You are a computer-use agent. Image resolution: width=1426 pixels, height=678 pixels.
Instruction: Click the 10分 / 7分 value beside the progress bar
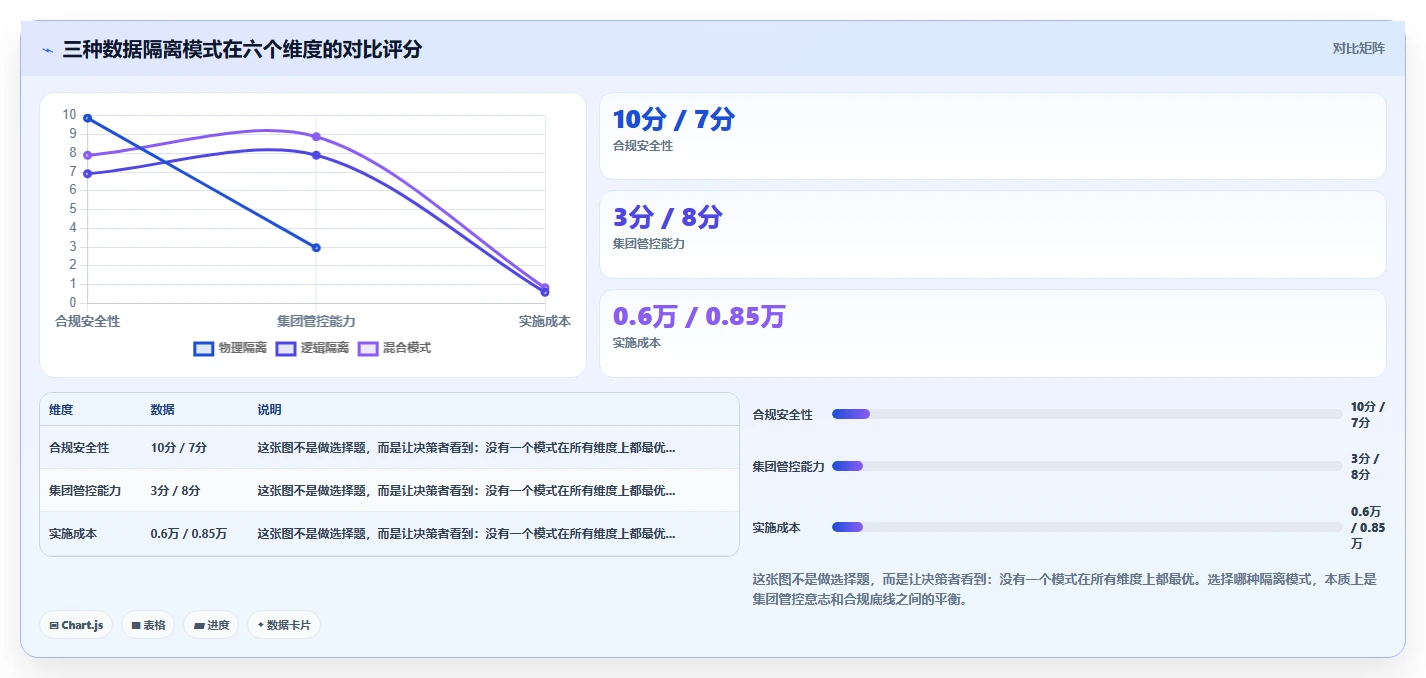point(1367,415)
